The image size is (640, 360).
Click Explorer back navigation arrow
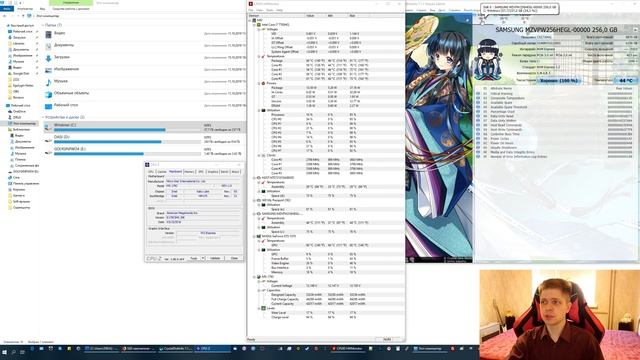[4, 16]
